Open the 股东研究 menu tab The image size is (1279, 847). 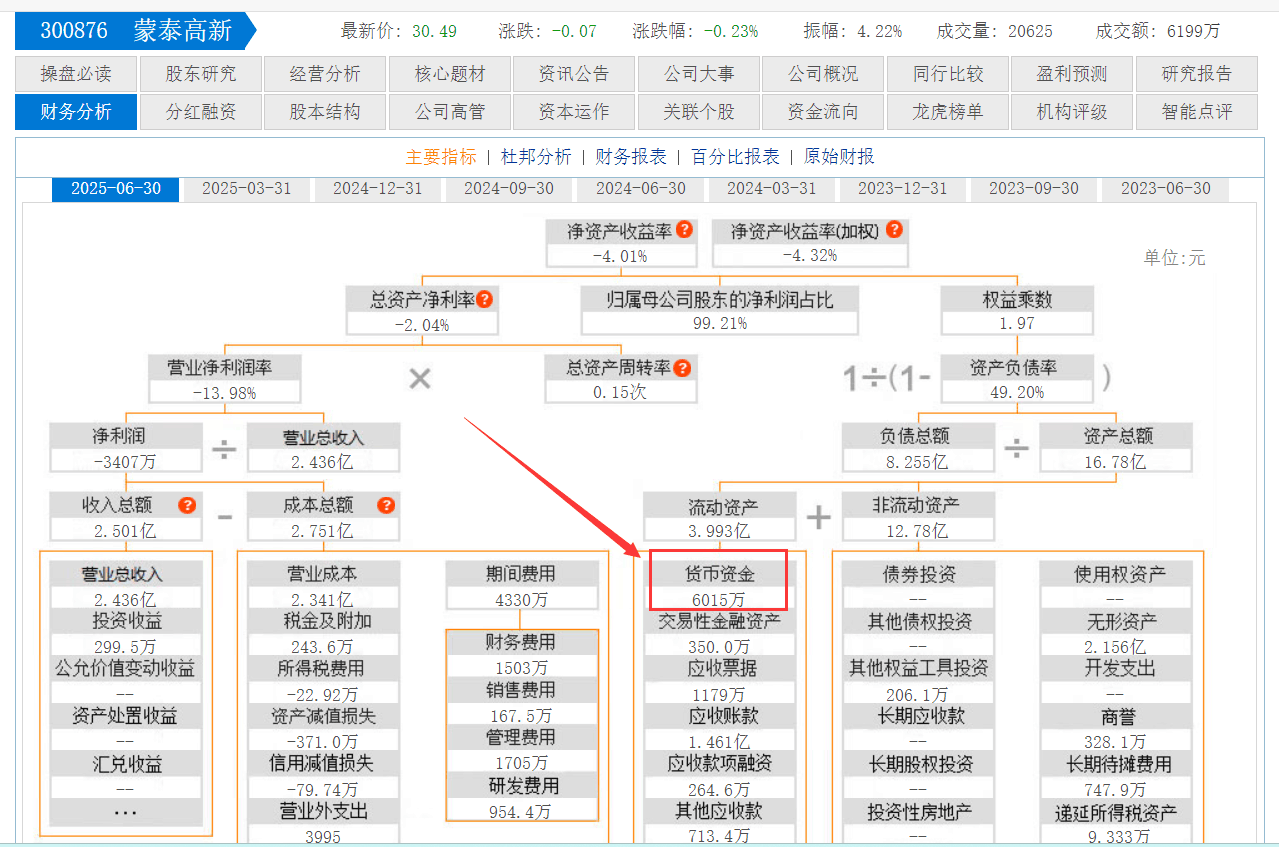pos(201,74)
